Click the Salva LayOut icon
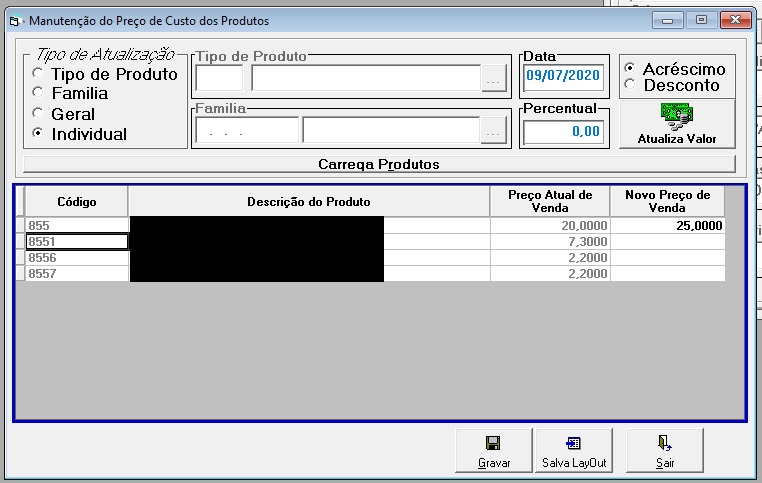 [x=573, y=443]
